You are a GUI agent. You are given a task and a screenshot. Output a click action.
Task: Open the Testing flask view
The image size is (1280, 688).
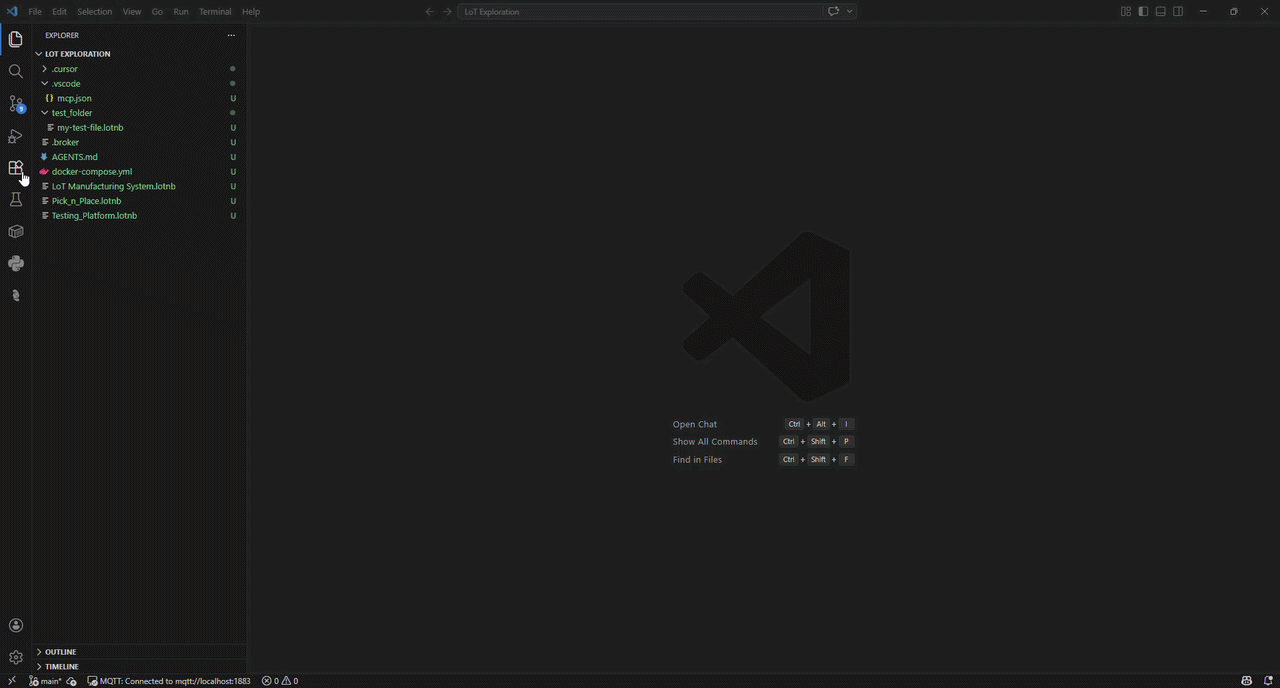(x=15, y=199)
